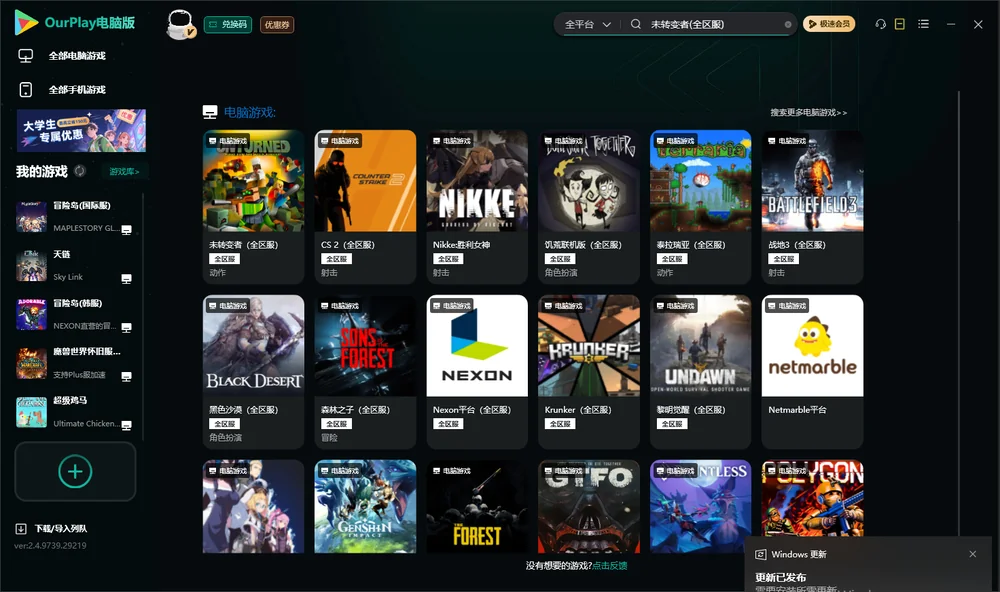Open the 黎明觉醒 (全区服) game card
Image resolution: width=1000 pixels, height=592 pixels.
coord(700,372)
